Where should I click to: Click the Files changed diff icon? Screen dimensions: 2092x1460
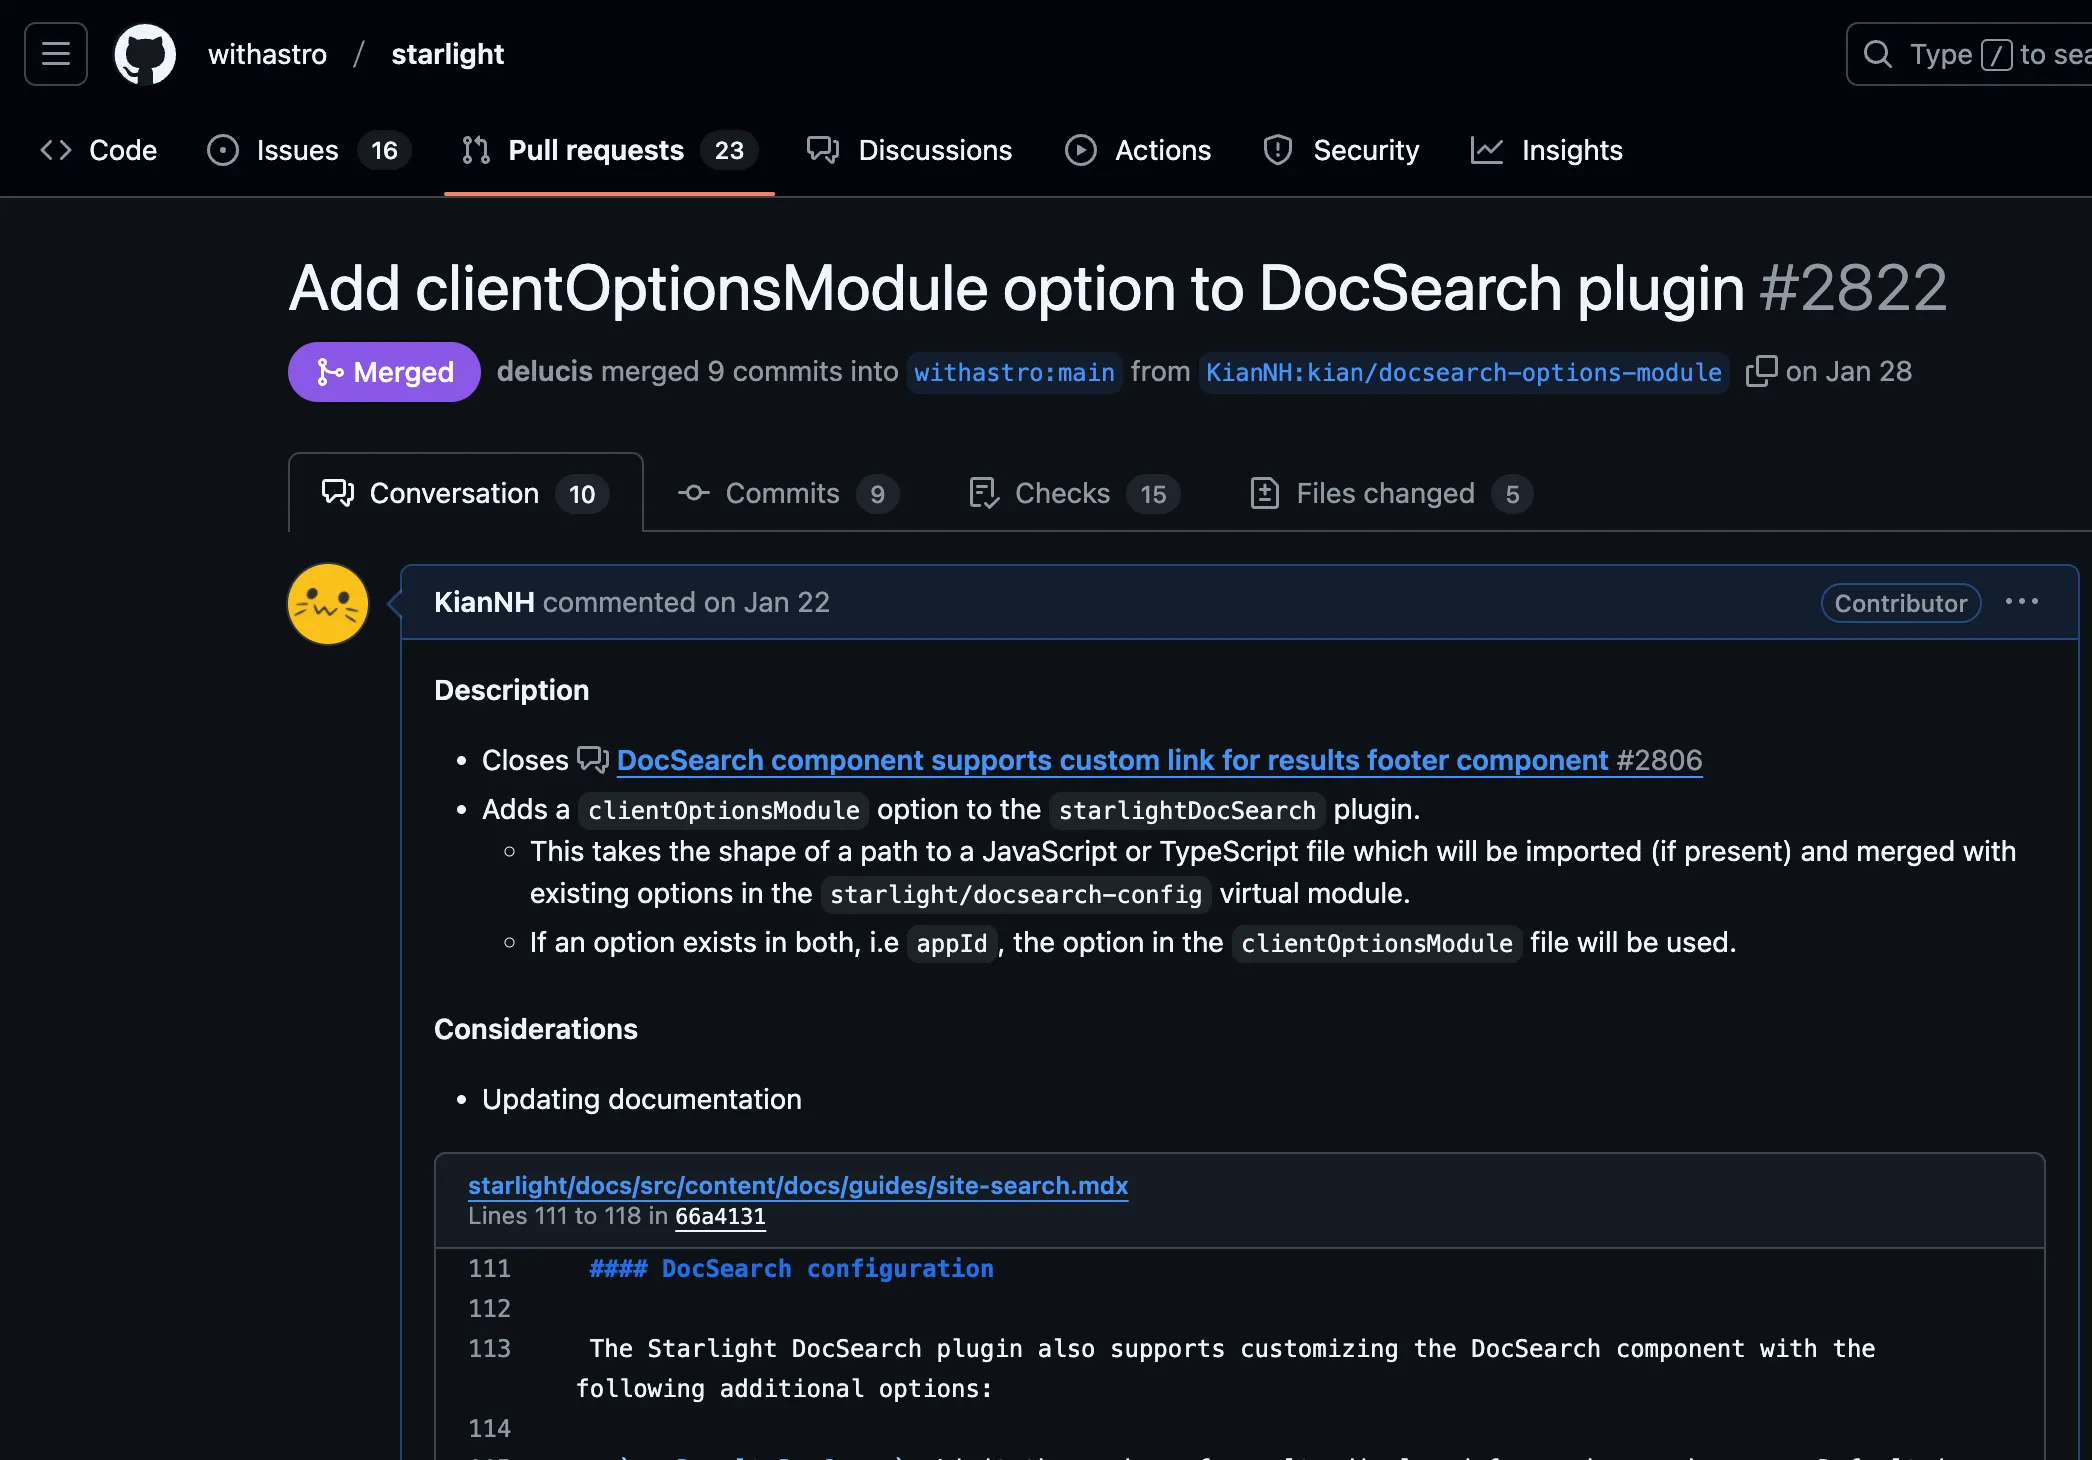click(x=1265, y=493)
